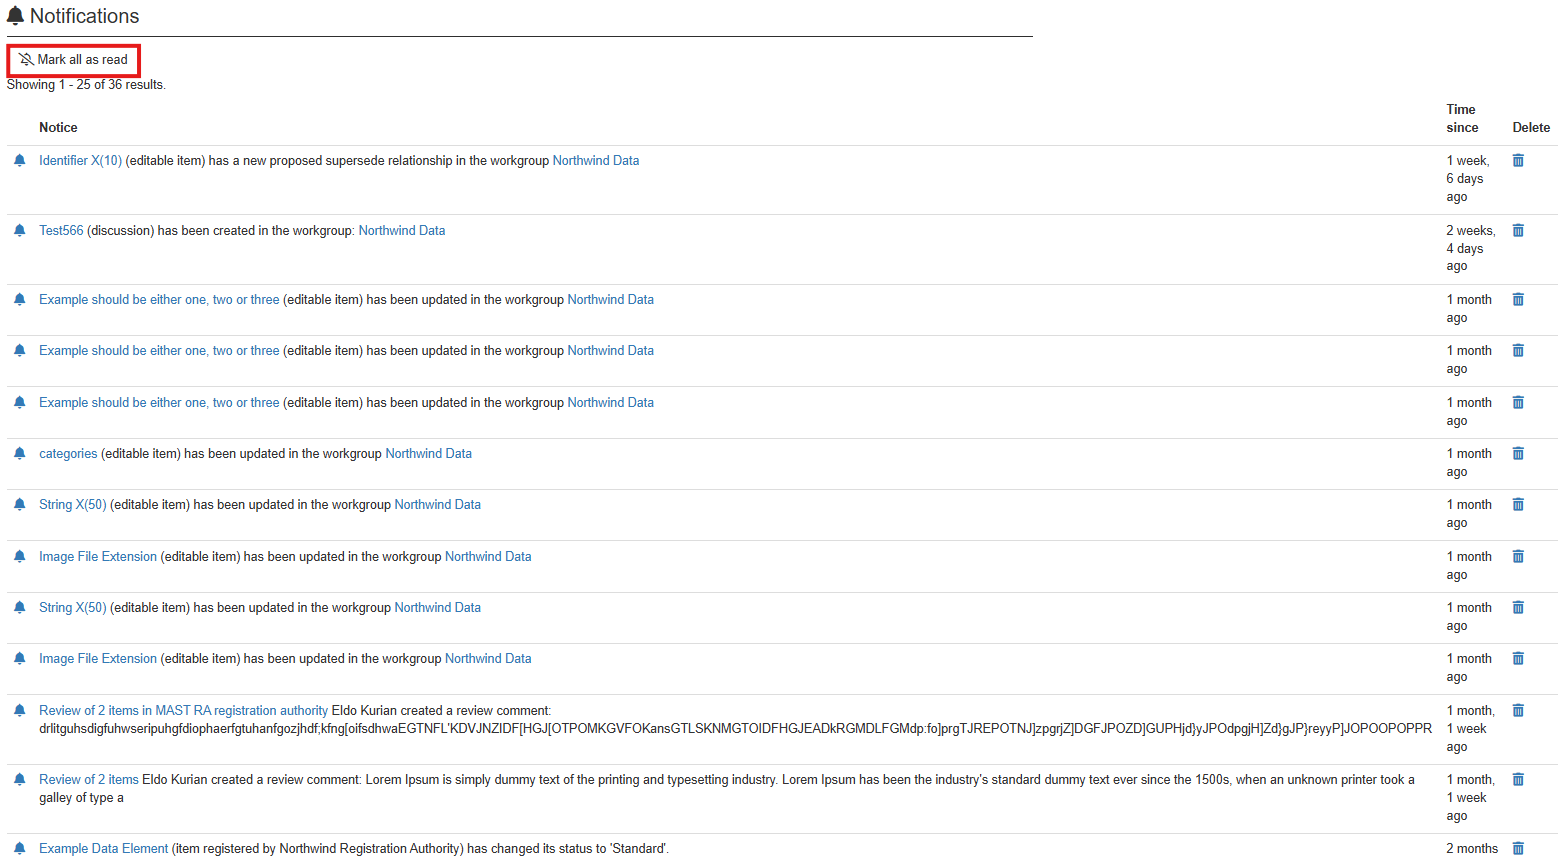This screenshot has width=1564, height=860.
Task: Open Northwind Data workgroup in categories row
Action: coord(428,454)
